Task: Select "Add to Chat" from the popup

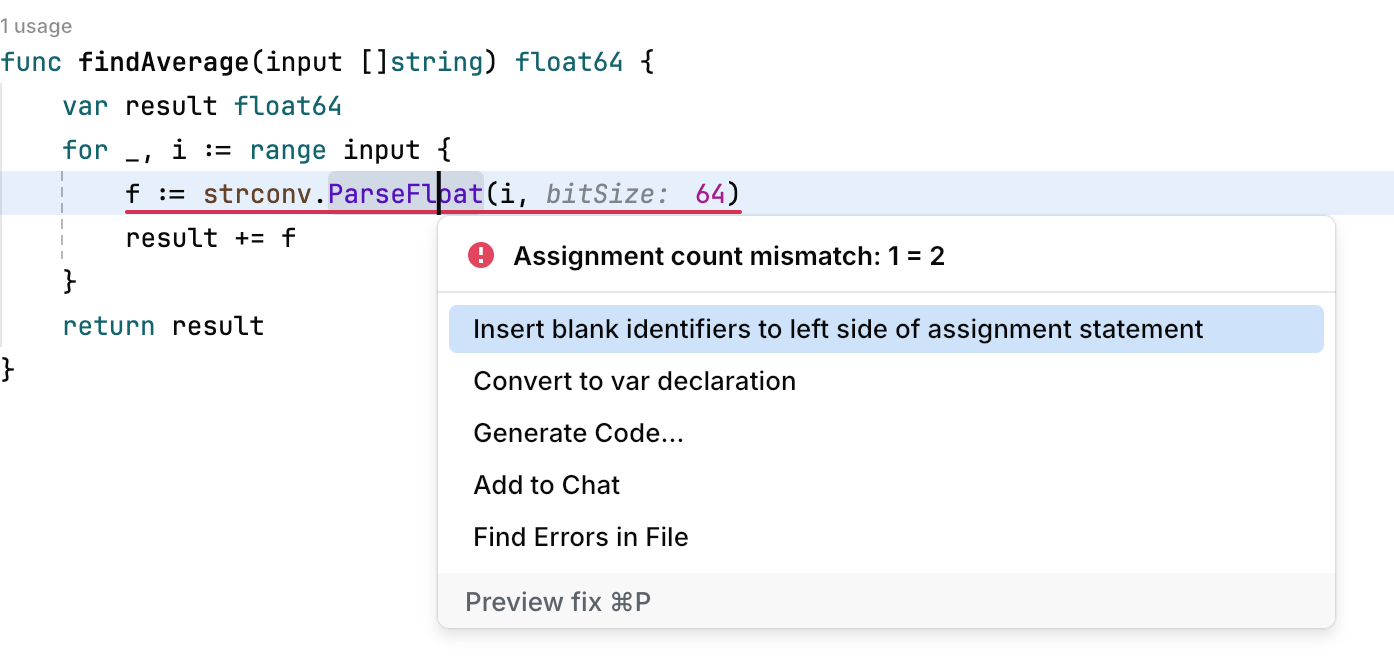Action: pyautogui.click(x=546, y=484)
